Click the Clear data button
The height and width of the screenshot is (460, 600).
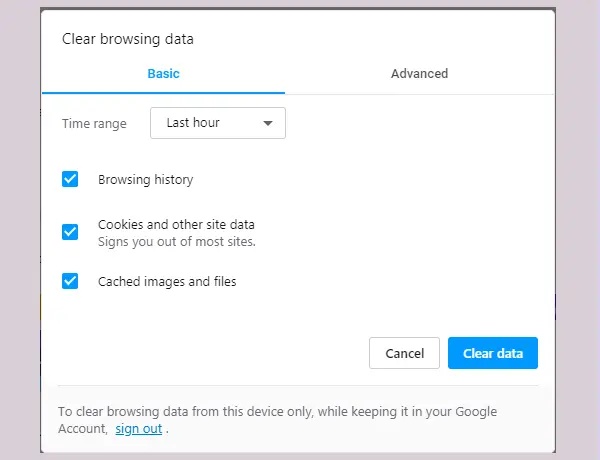point(493,353)
